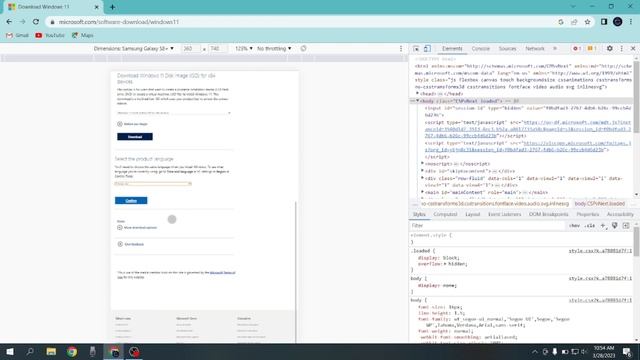
Task: Select the inspect element picker icon
Action: (x=416, y=49)
